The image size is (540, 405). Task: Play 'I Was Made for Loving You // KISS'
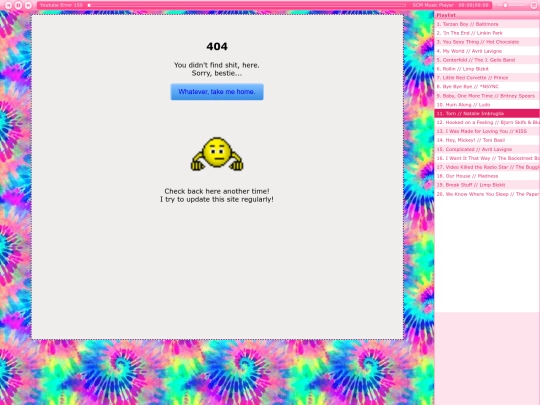[x=487, y=131]
